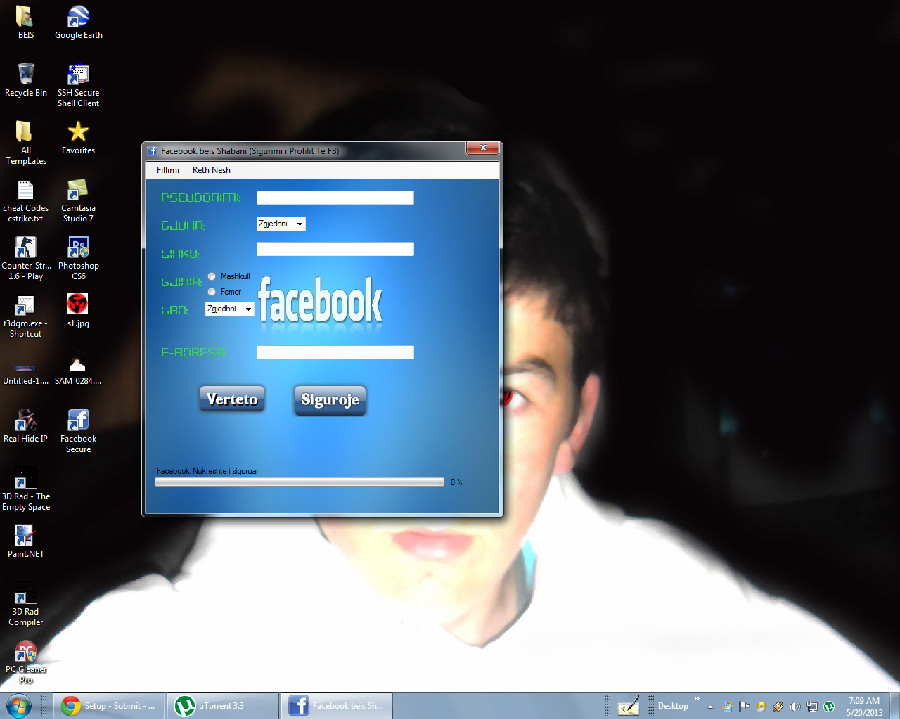Select the Femer radio button
The width and height of the screenshot is (900, 719).
(211, 292)
